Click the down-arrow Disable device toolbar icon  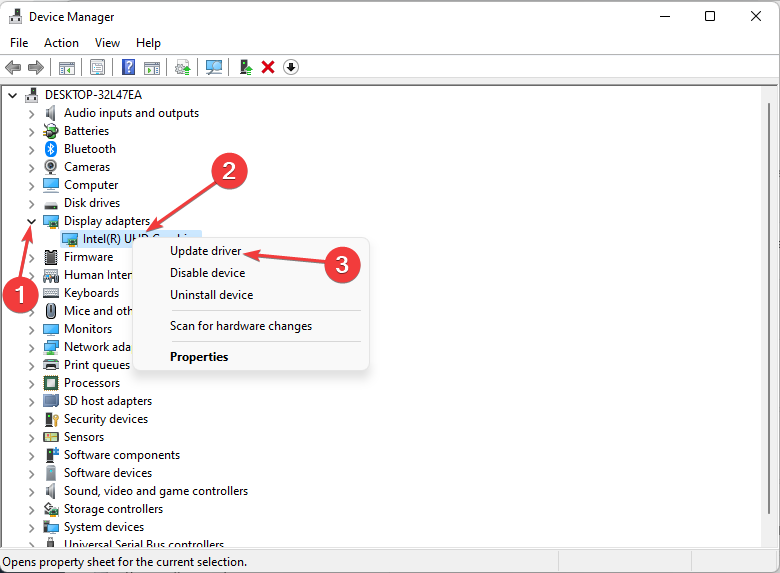coord(291,67)
